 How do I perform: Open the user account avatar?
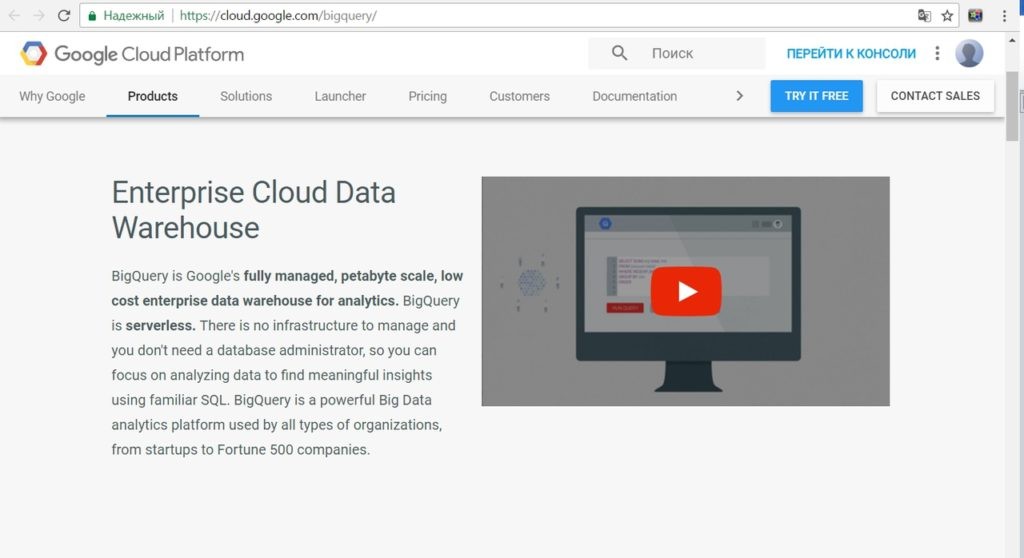[969, 54]
